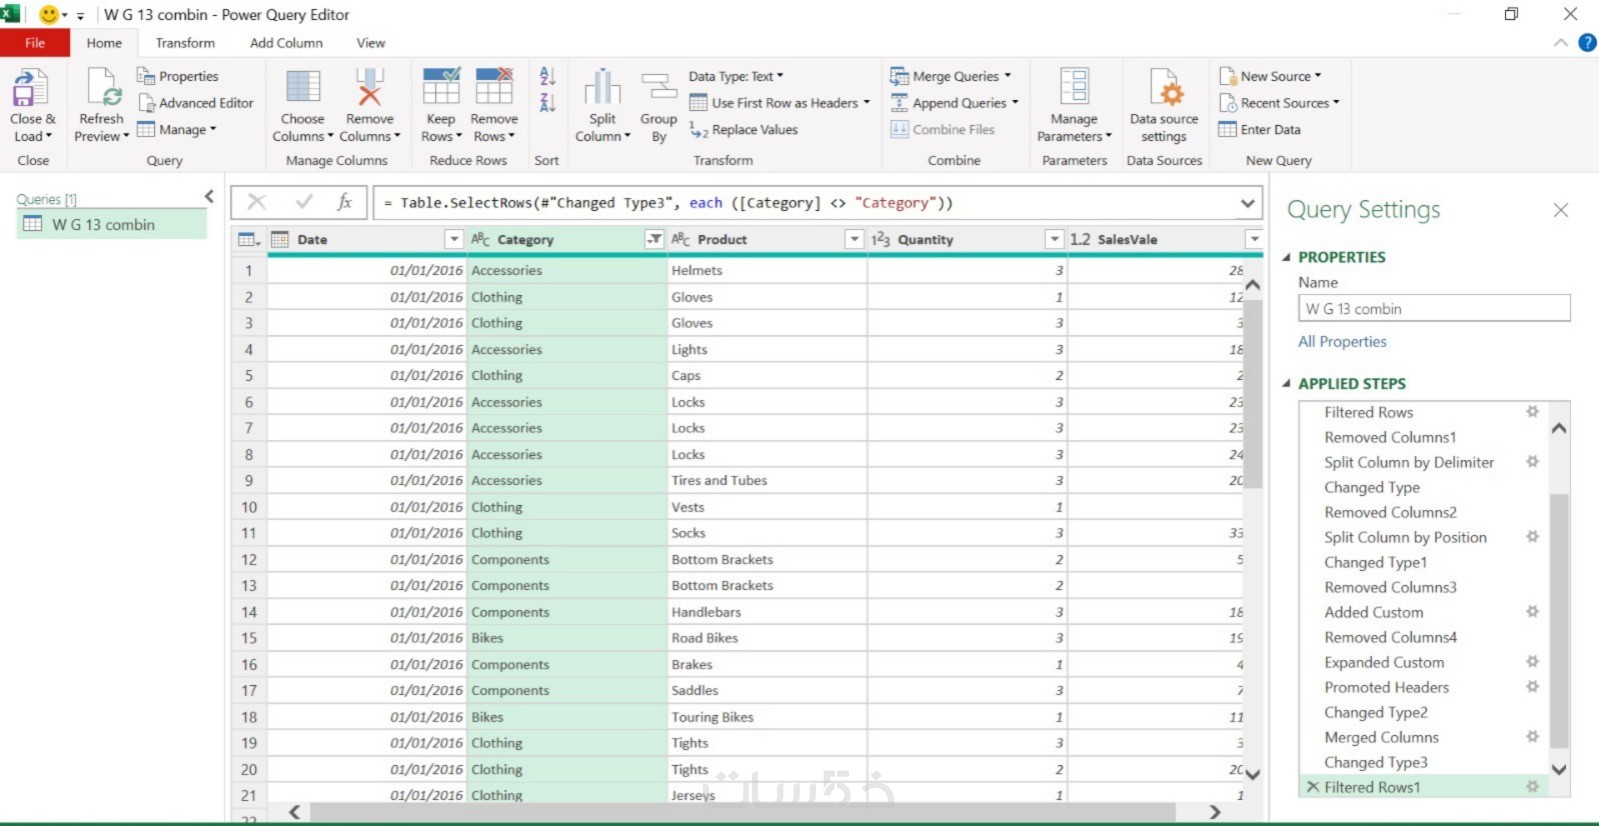Open query Properties from the ribbon
This screenshot has height=826, width=1599.
point(177,76)
